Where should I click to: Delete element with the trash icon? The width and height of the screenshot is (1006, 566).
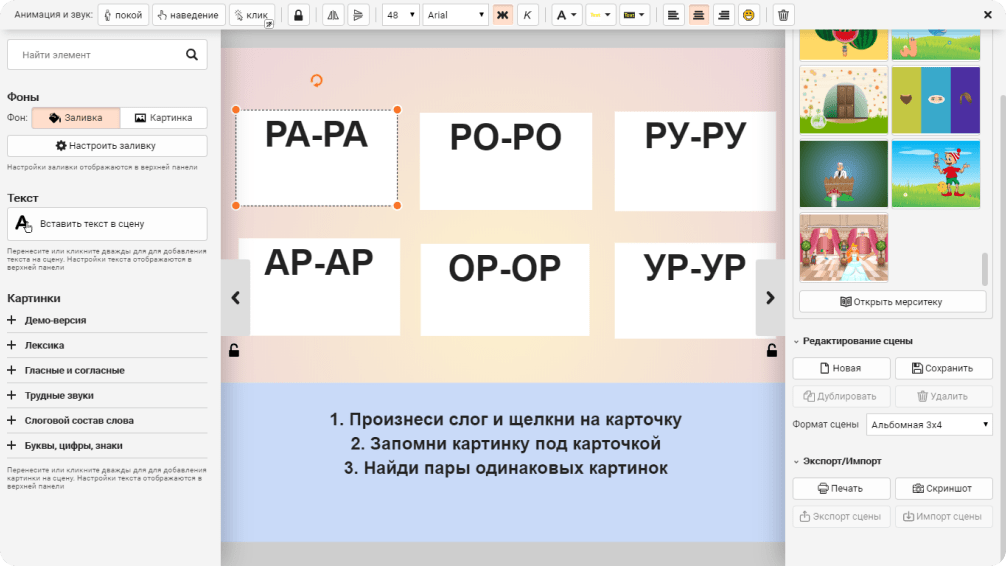pos(783,15)
